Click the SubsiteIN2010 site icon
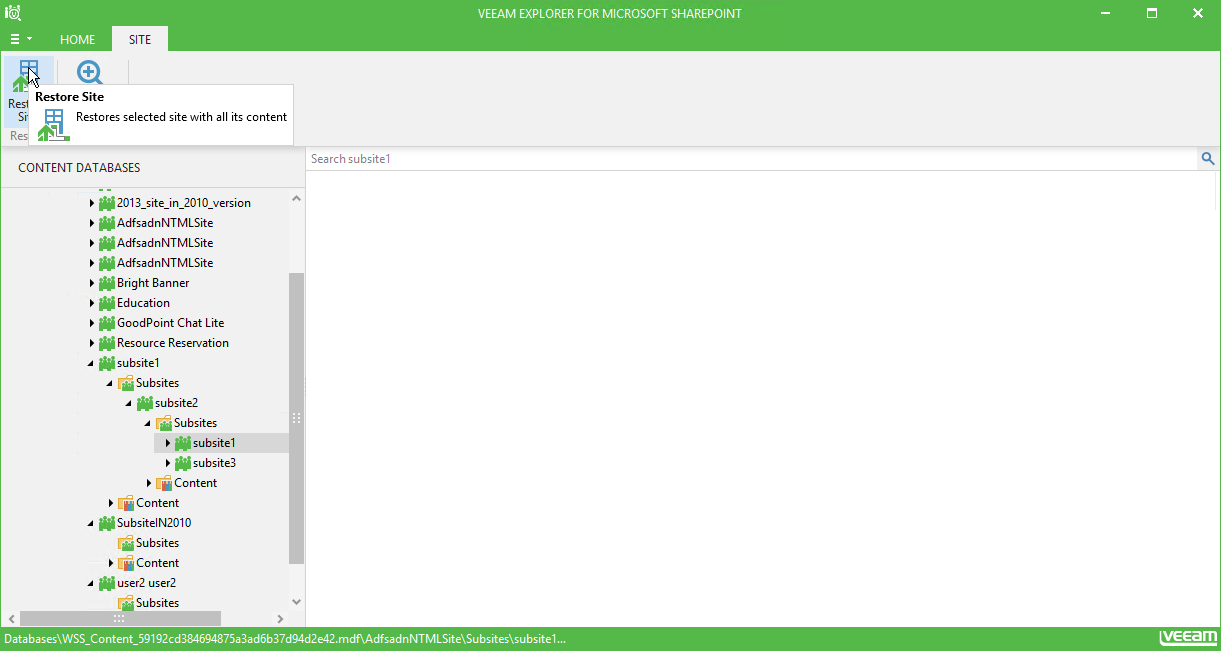Image resolution: width=1221 pixels, height=651 pixels. coord(107,523)
